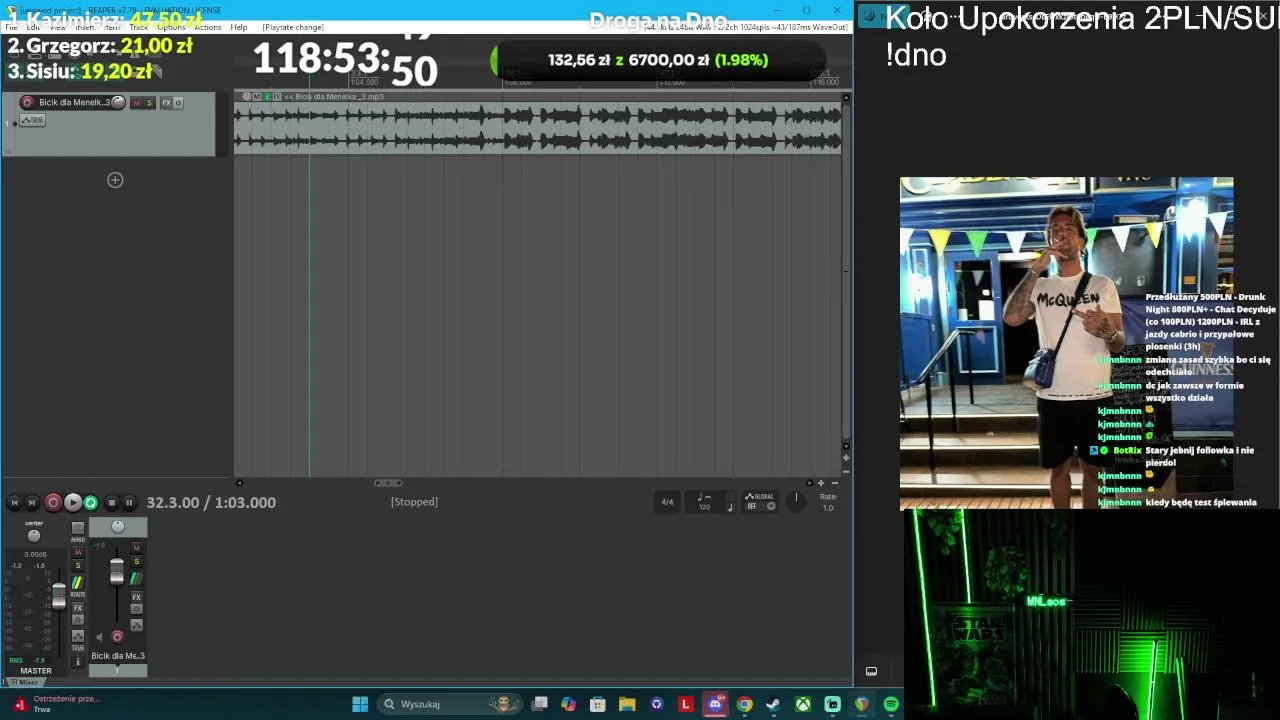Open the Trim envelope button on track panel
Viewport: 1280px width, 720px height.
coord(33,120)
